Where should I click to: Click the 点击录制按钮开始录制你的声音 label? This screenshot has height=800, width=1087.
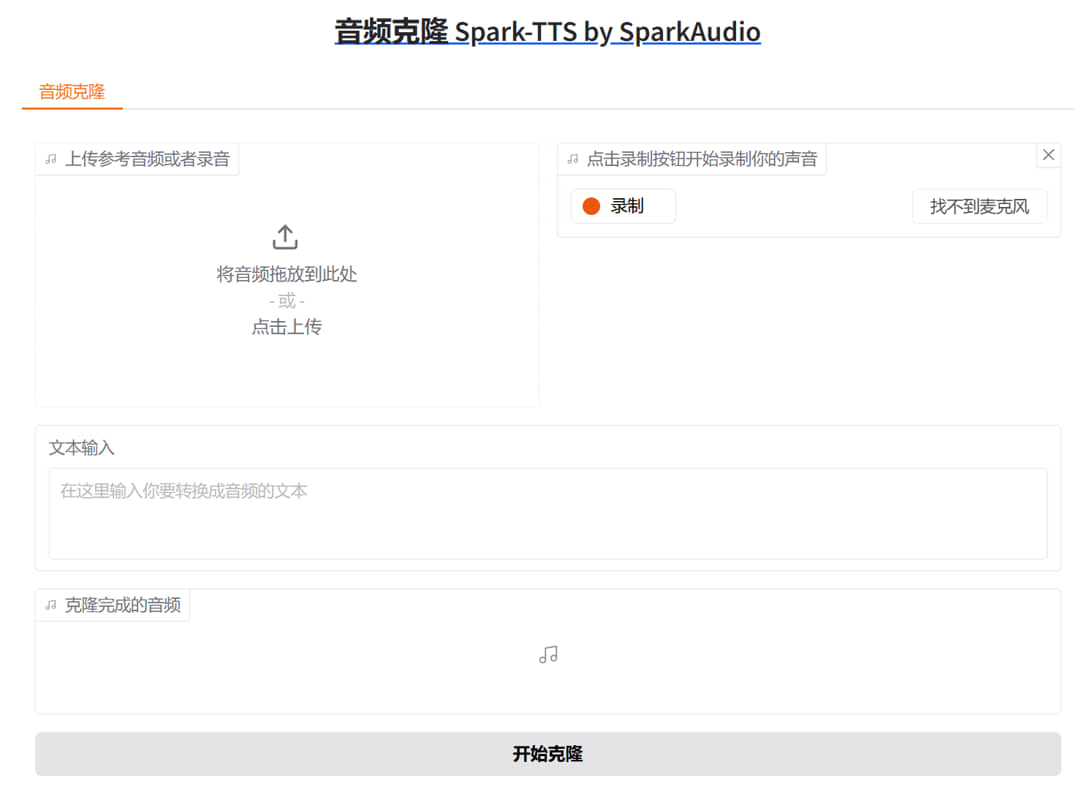702,159
